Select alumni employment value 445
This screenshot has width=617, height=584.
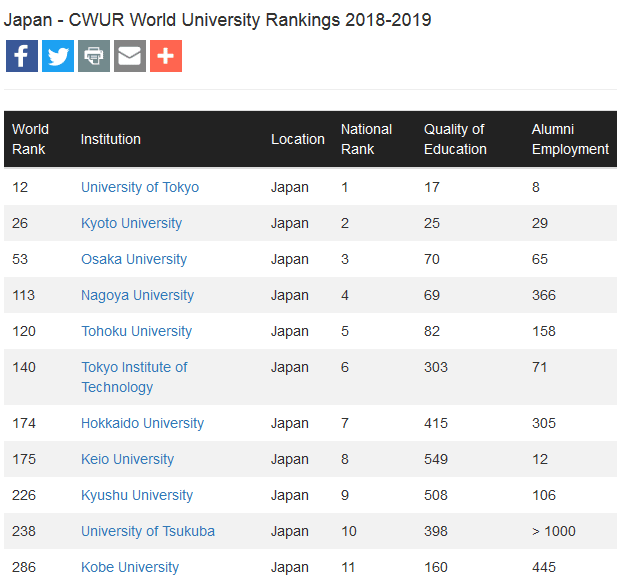pos(544,567)
